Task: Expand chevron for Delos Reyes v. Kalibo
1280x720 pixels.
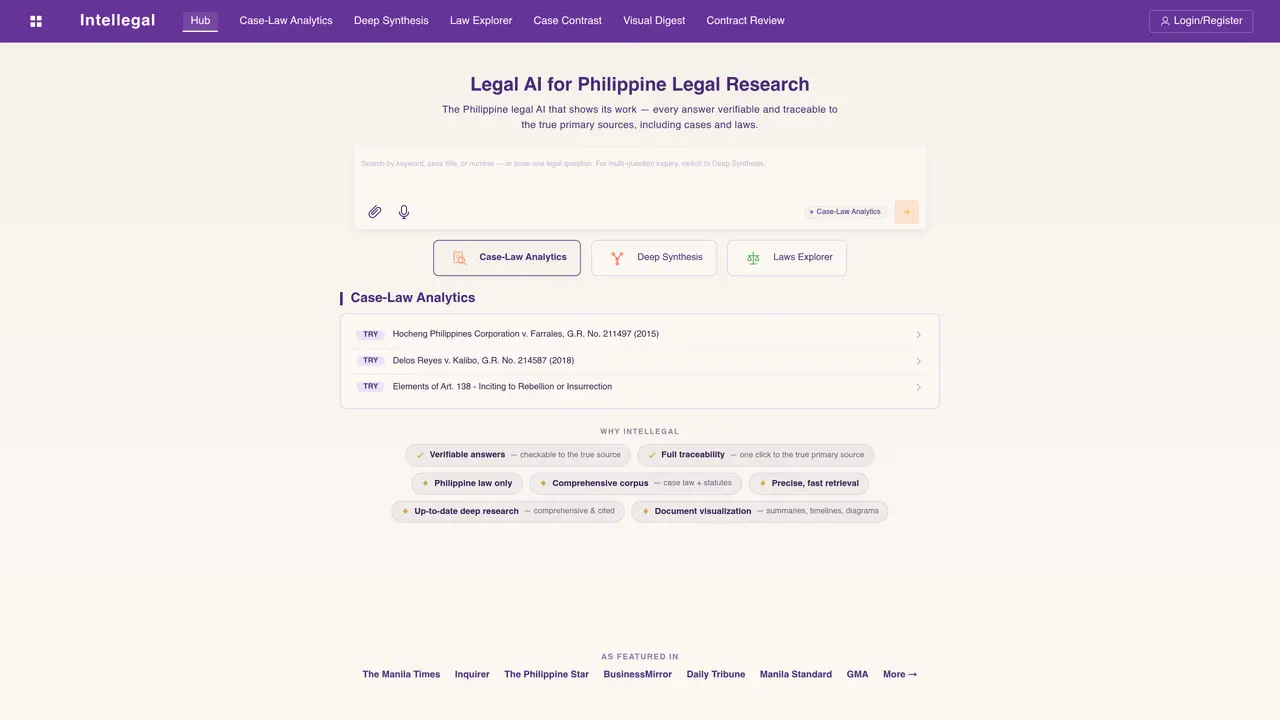Action: point(919,361)
